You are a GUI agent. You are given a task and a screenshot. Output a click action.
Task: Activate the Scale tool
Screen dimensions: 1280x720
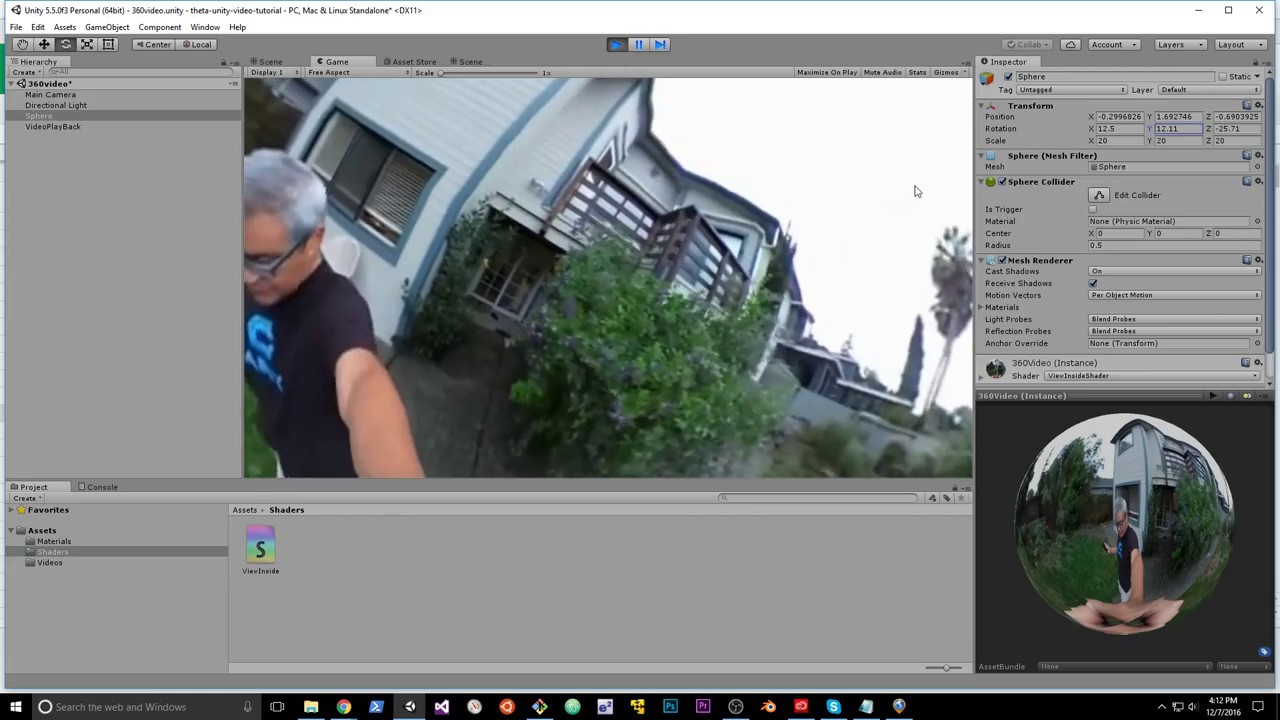pyautogui.click(x=87, y=44)
